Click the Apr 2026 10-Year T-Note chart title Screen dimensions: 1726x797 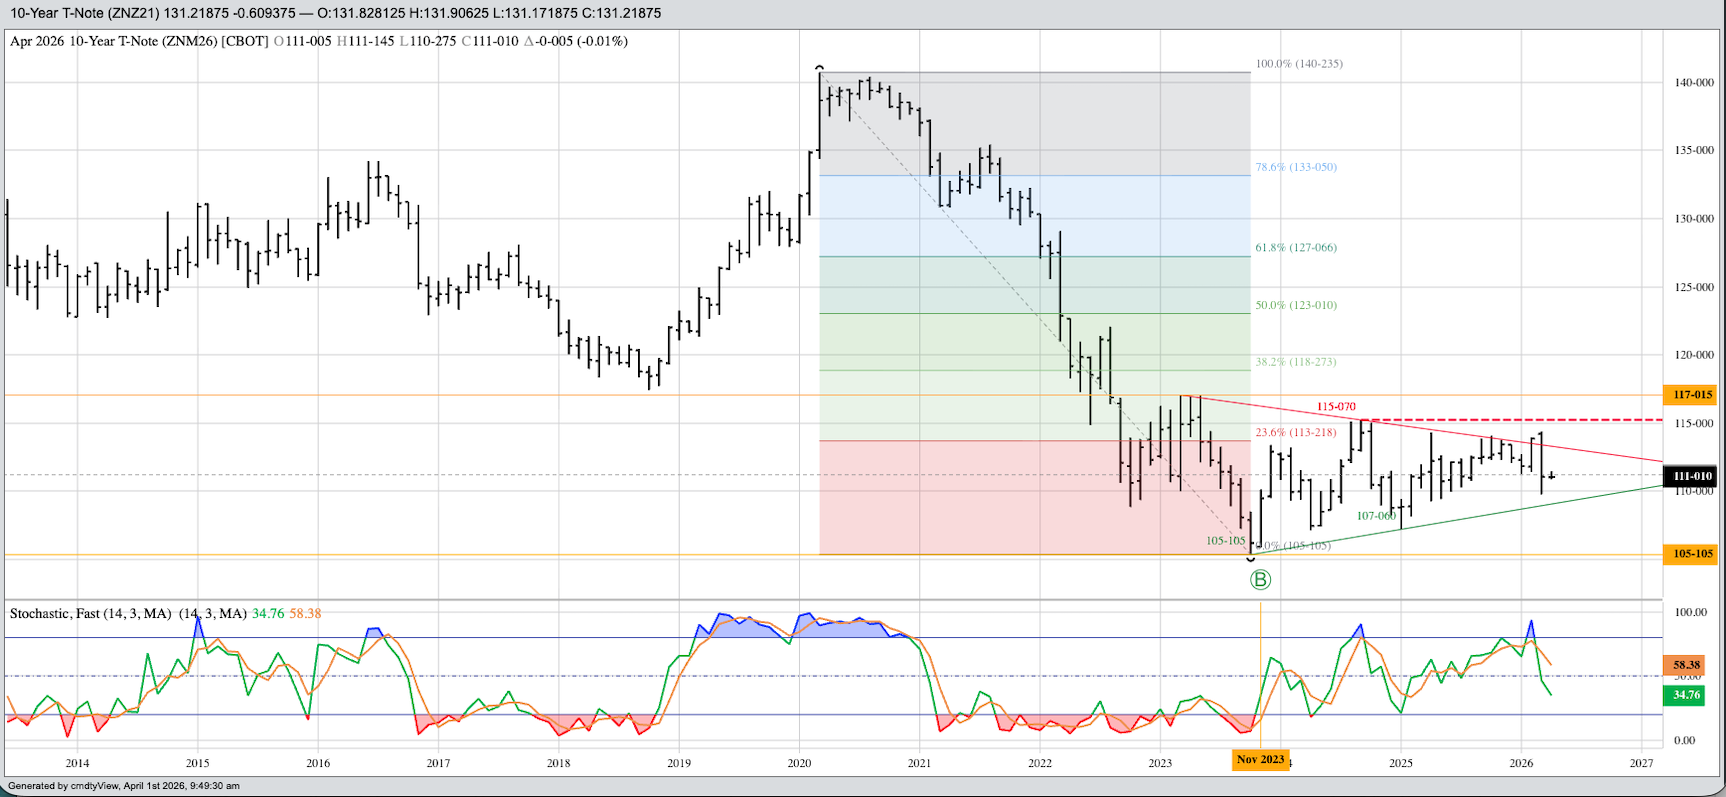(x=138, y=42)
